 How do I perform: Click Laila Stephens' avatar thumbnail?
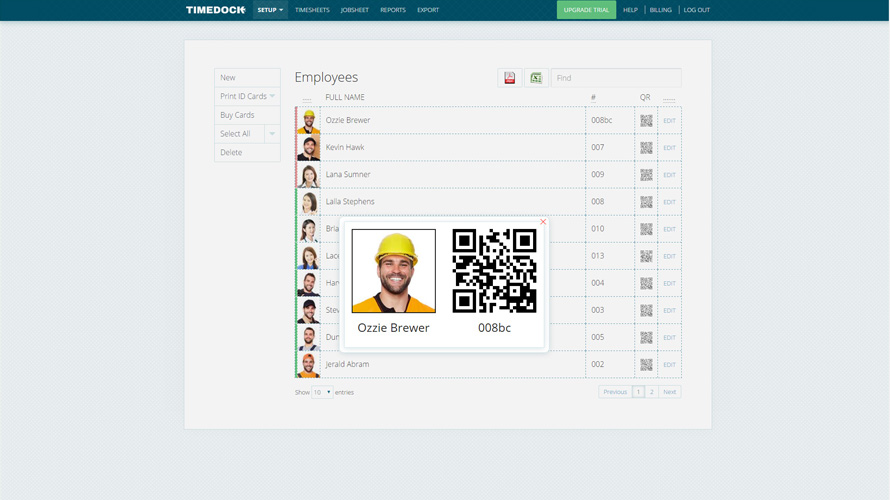[x=309, y=203]
